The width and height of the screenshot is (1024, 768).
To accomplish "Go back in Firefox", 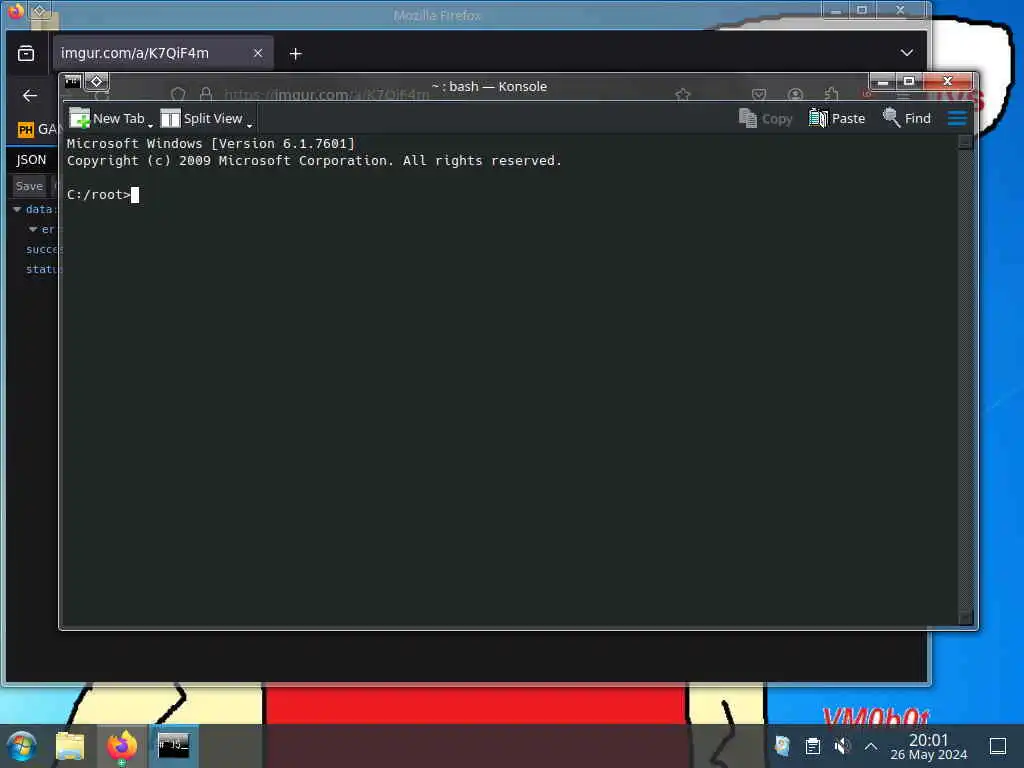I will [29, 96].
